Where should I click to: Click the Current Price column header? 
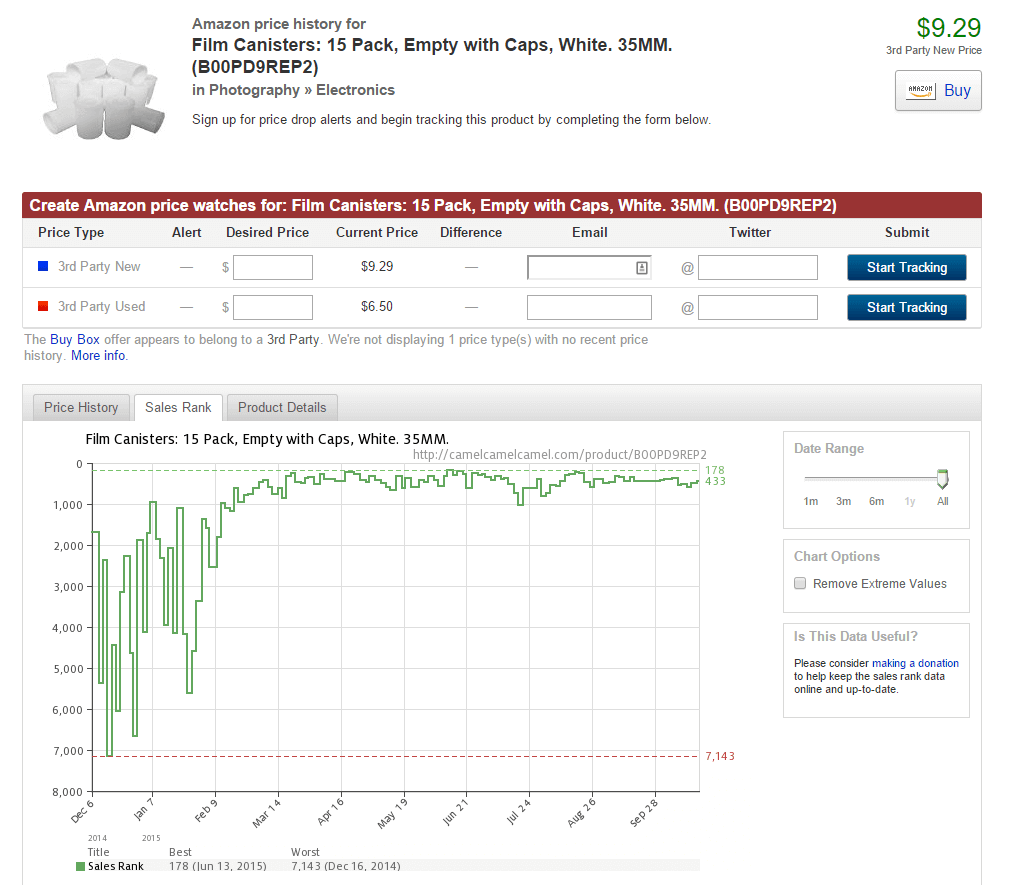point(377,233)
